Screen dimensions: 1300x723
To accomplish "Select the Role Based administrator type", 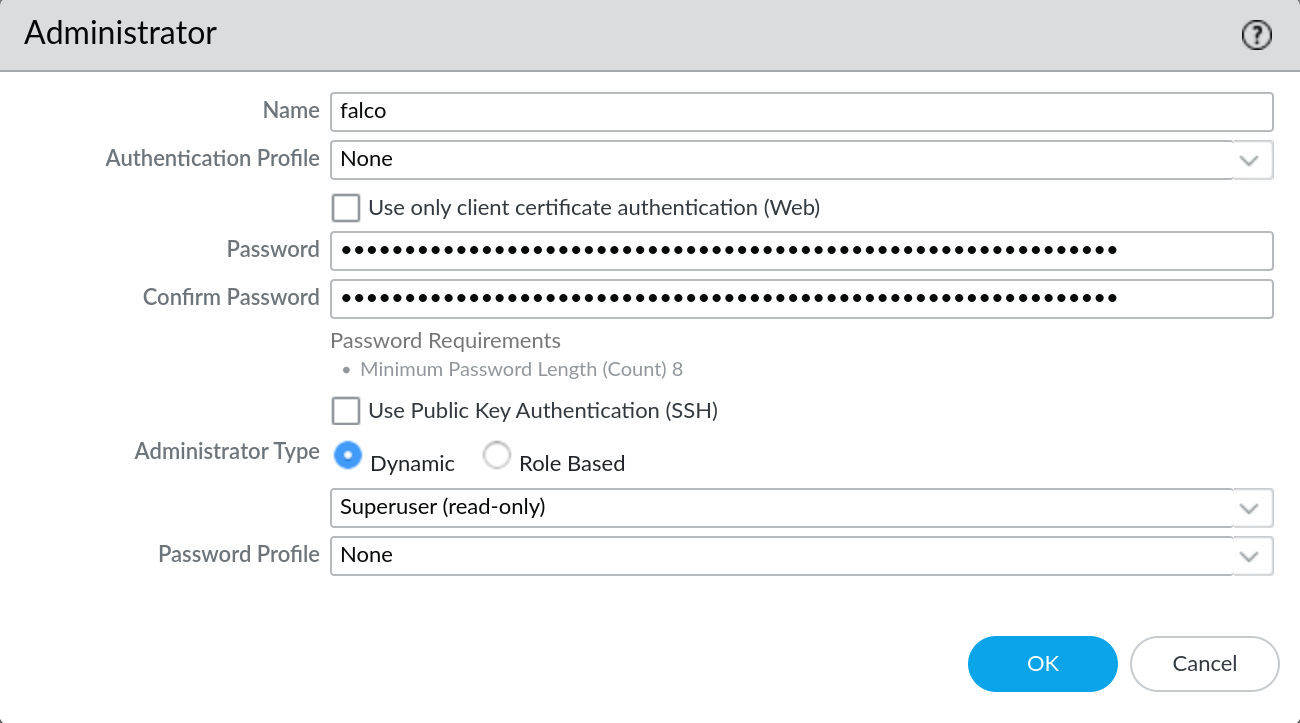I will [497, 457].
